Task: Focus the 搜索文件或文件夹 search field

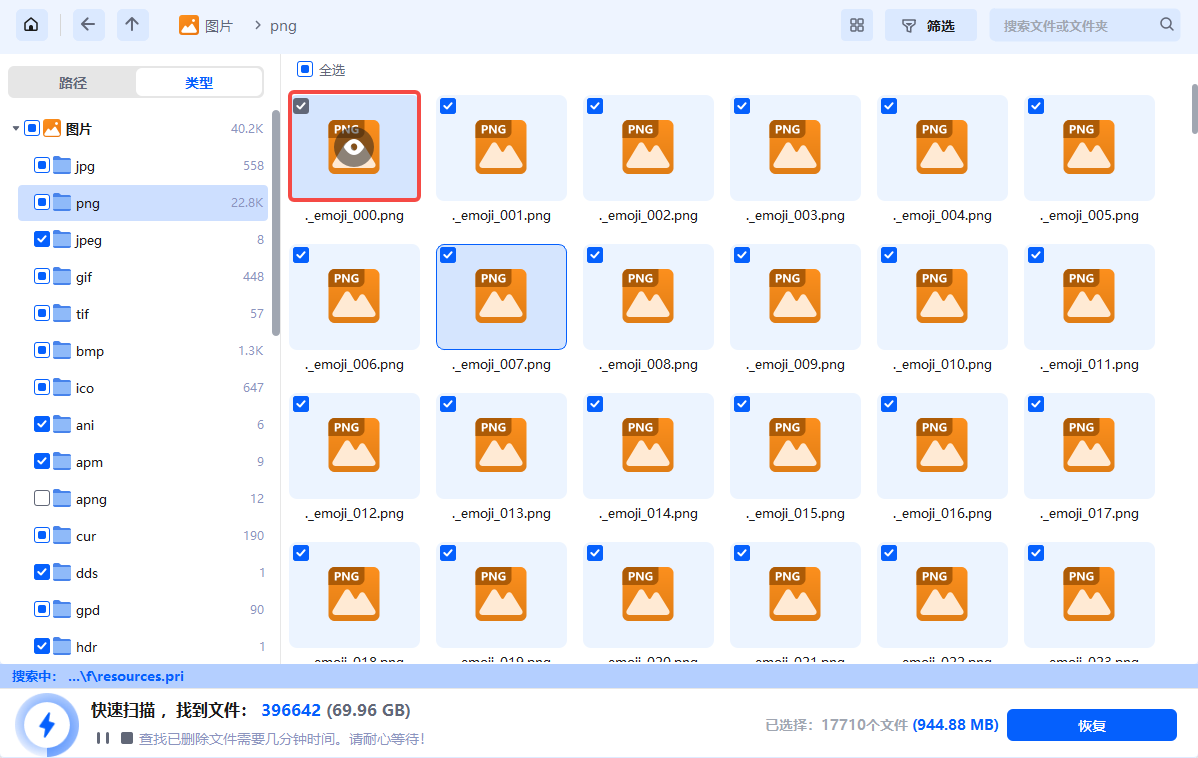Action: click(1084, 25)
